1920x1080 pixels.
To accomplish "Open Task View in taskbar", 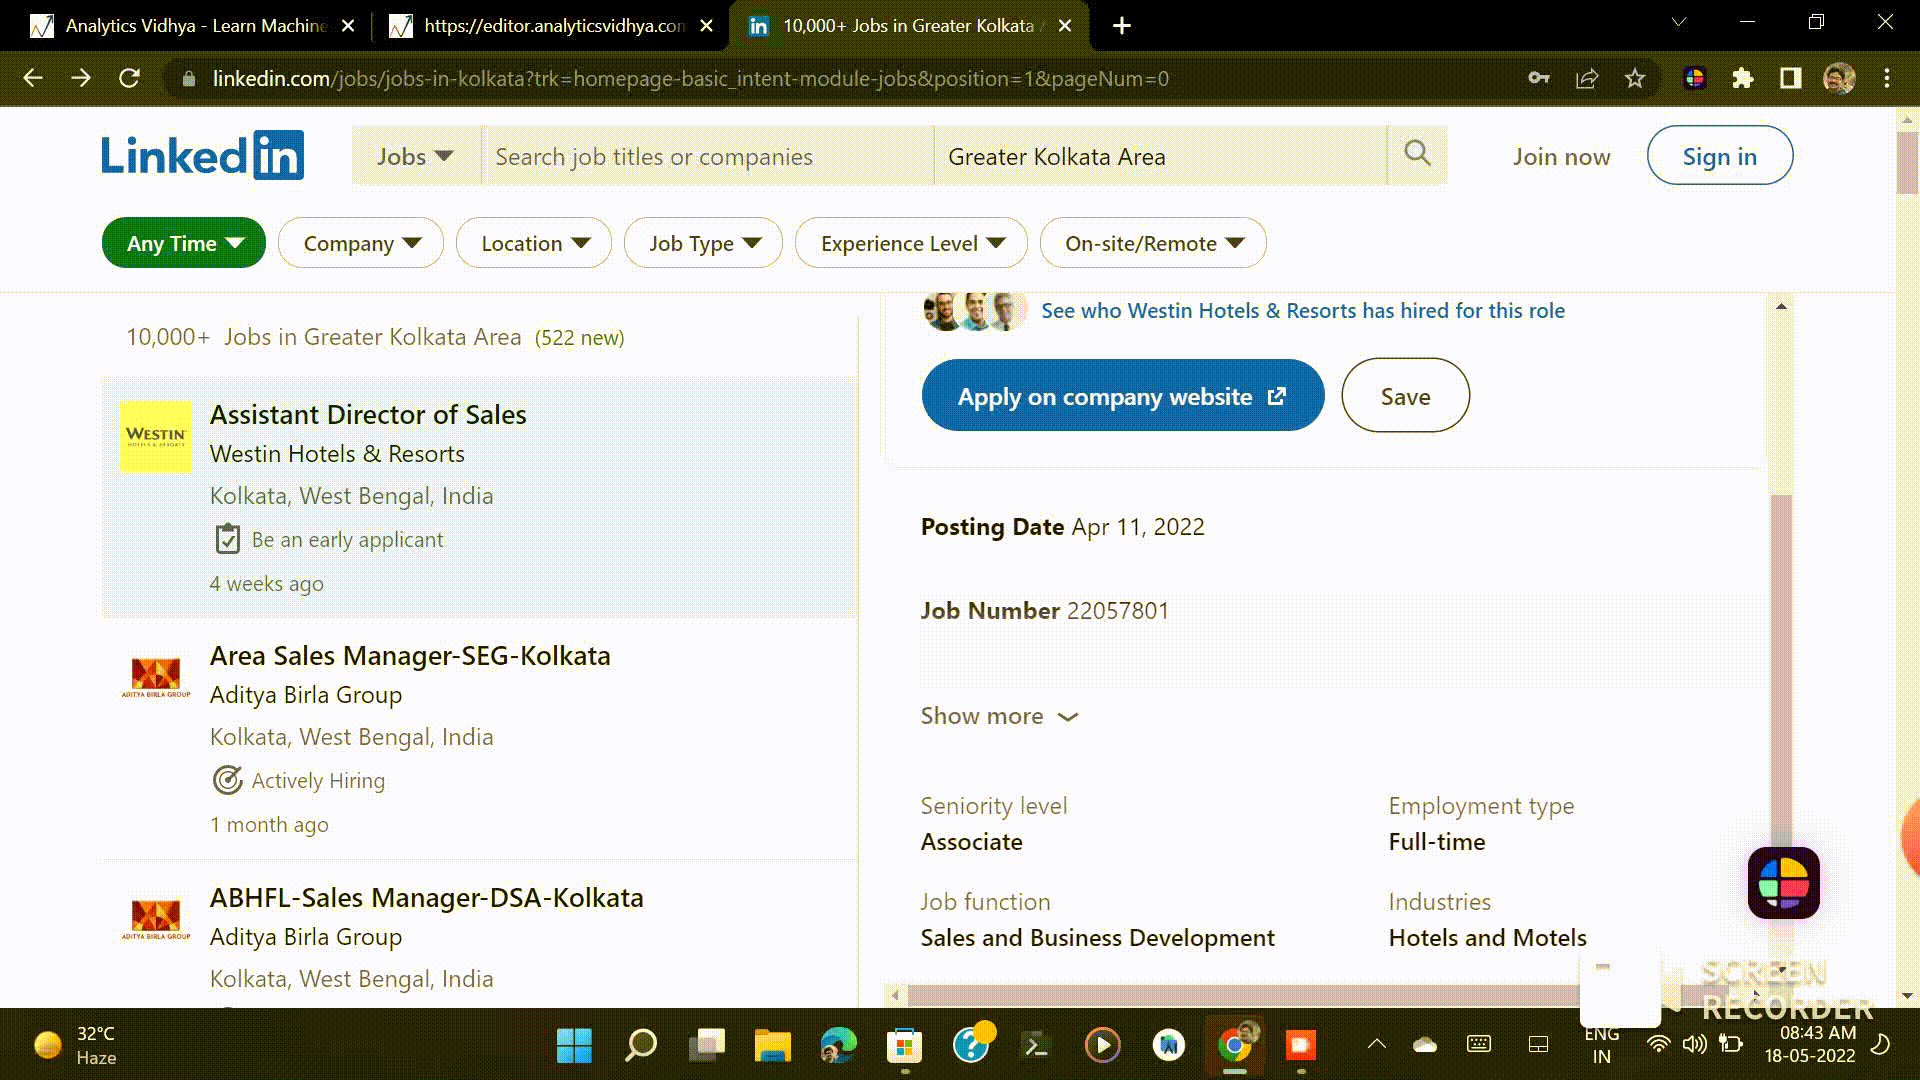I will tap(706, 1046).
